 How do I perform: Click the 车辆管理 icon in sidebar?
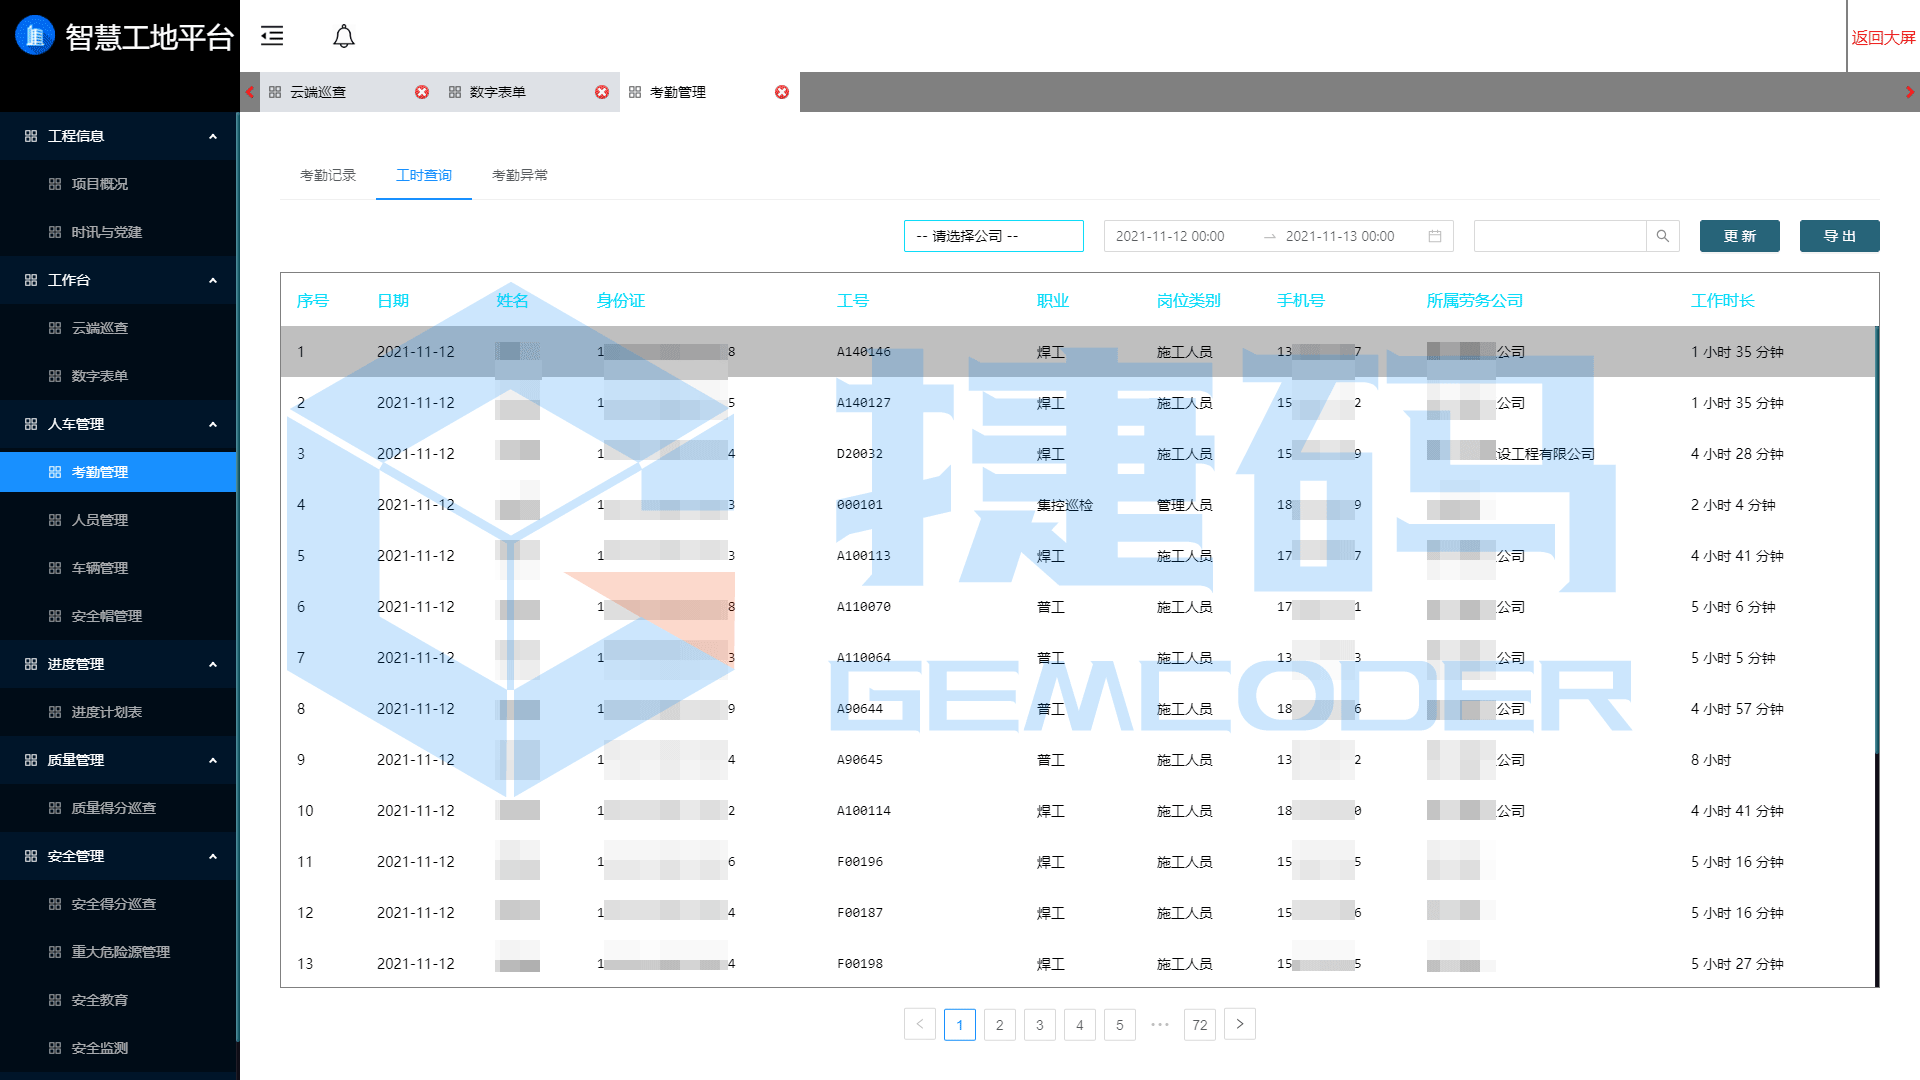tap(55, 568)
